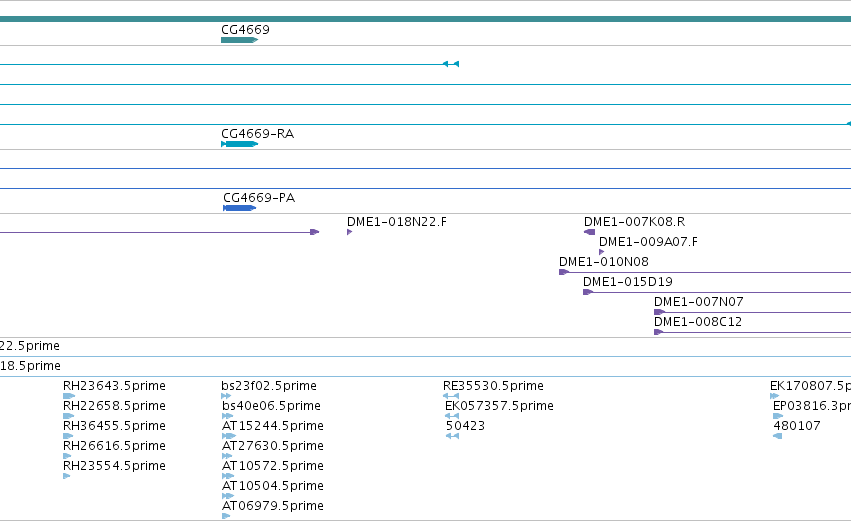
Task: Click the 50423 double-arrow glyph
Action: pos(453,436)
